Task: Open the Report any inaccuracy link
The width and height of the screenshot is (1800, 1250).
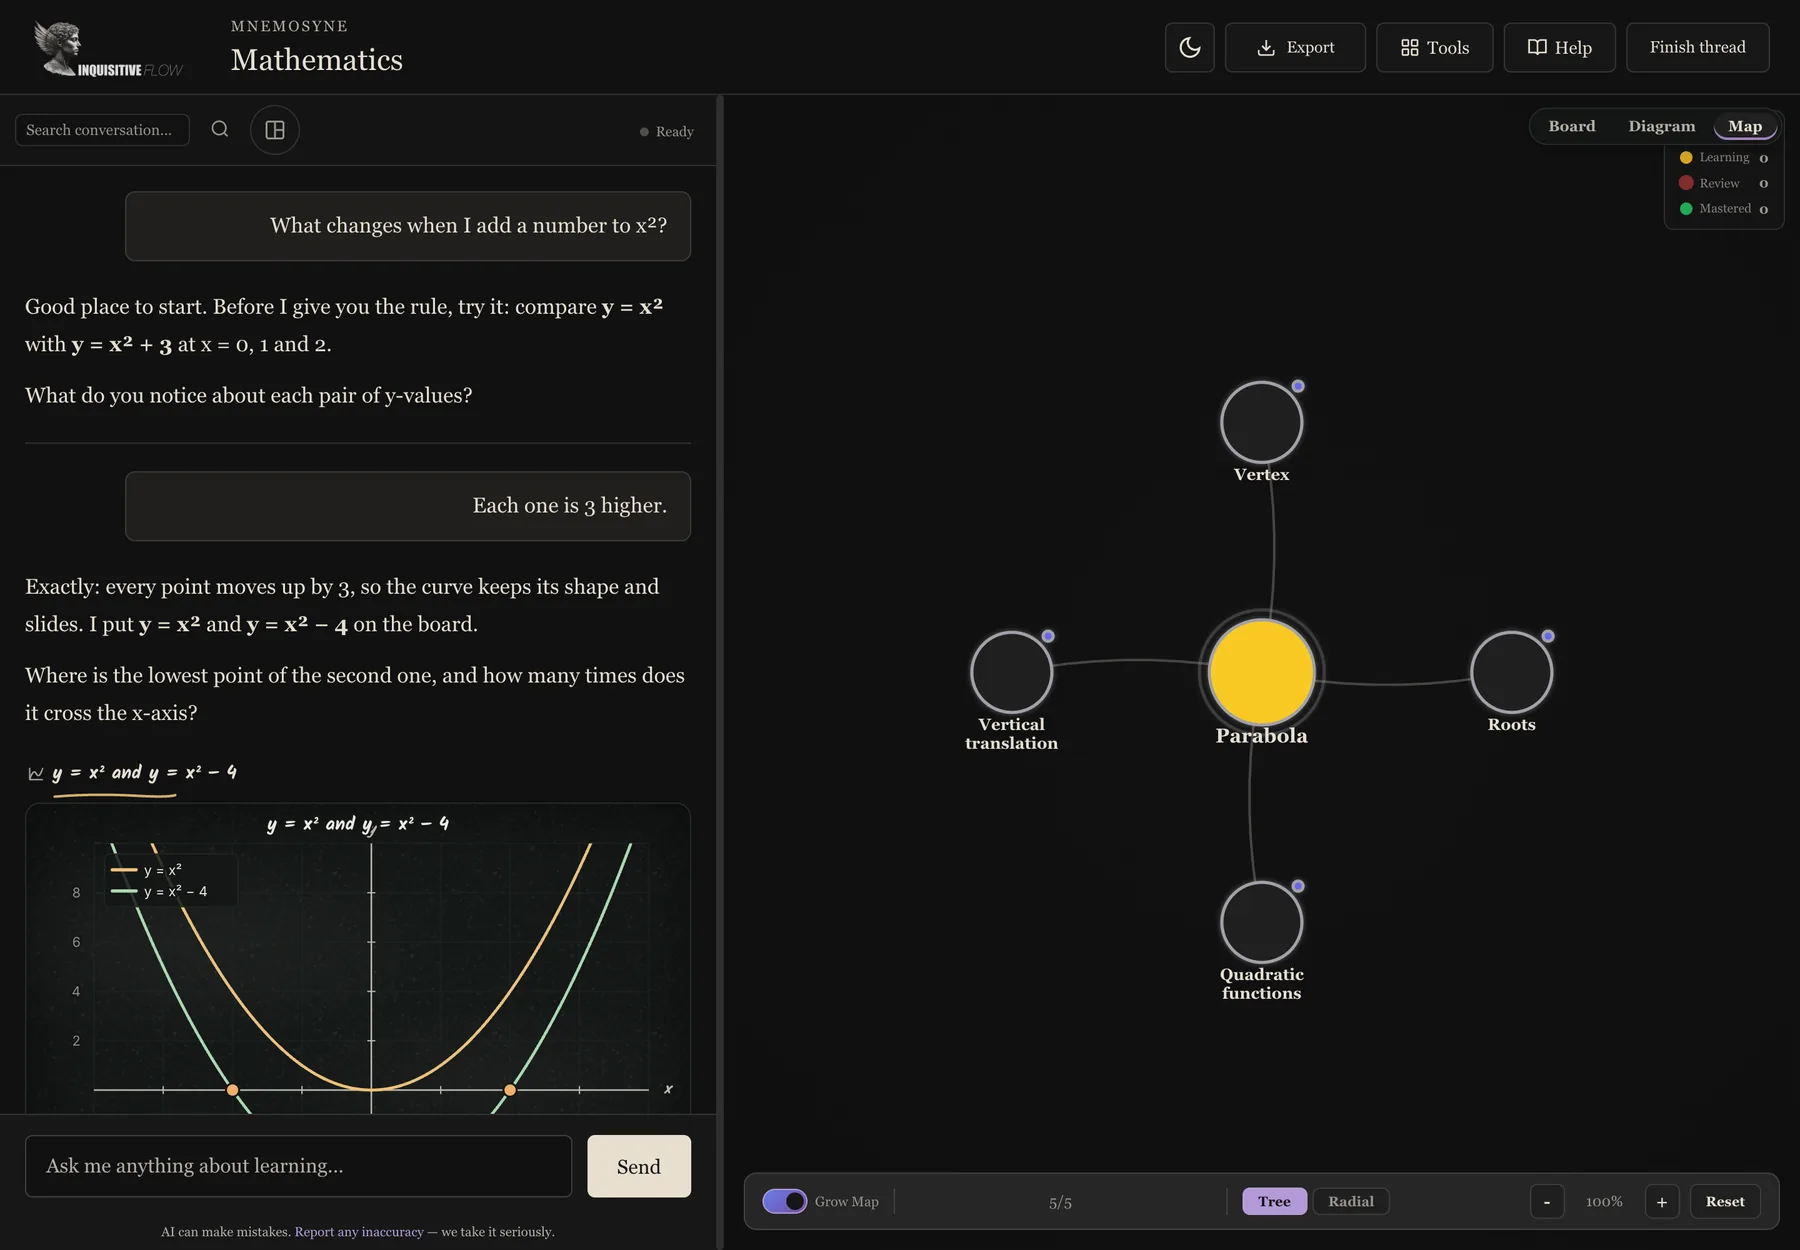Action: [359, 1232]
